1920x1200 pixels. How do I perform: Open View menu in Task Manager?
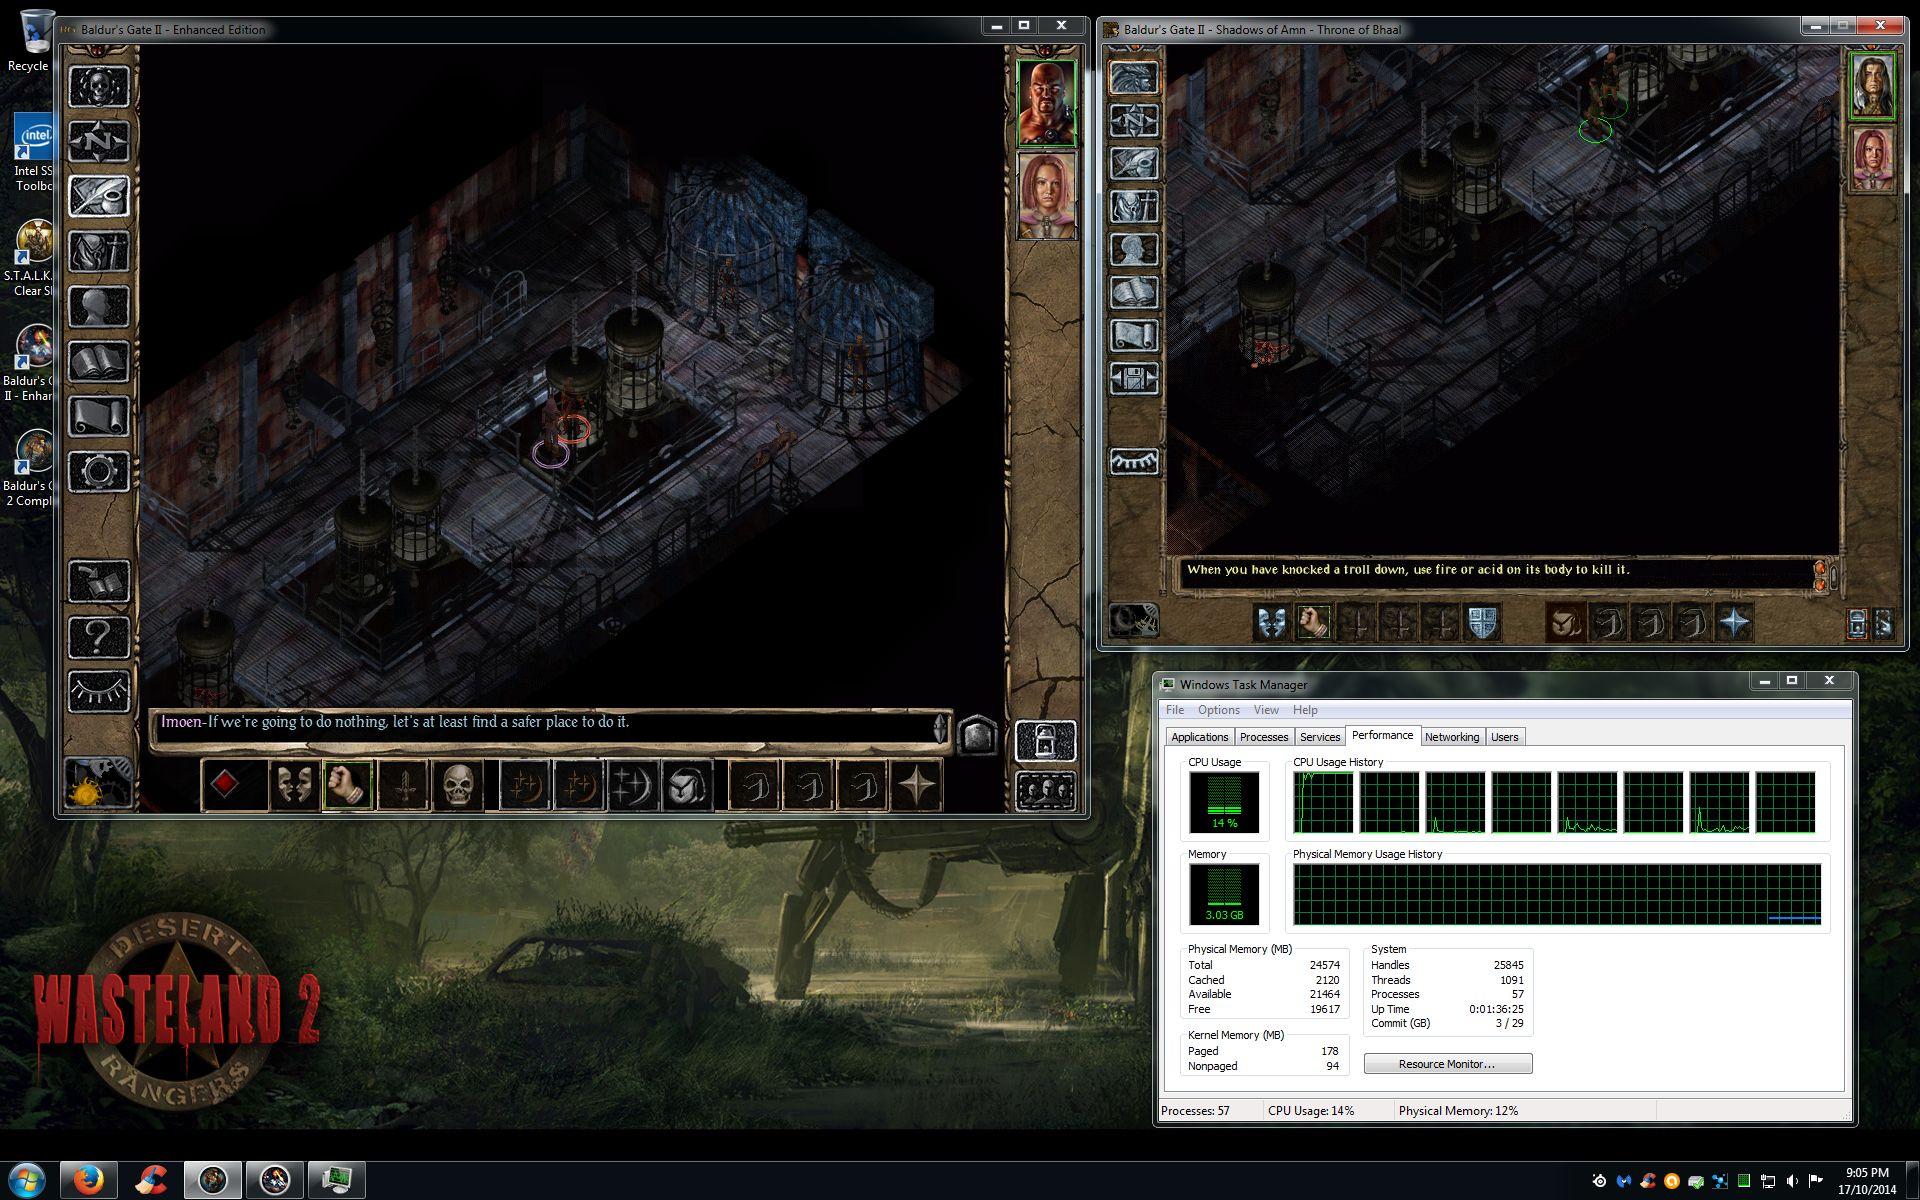tap(1266, 710)
